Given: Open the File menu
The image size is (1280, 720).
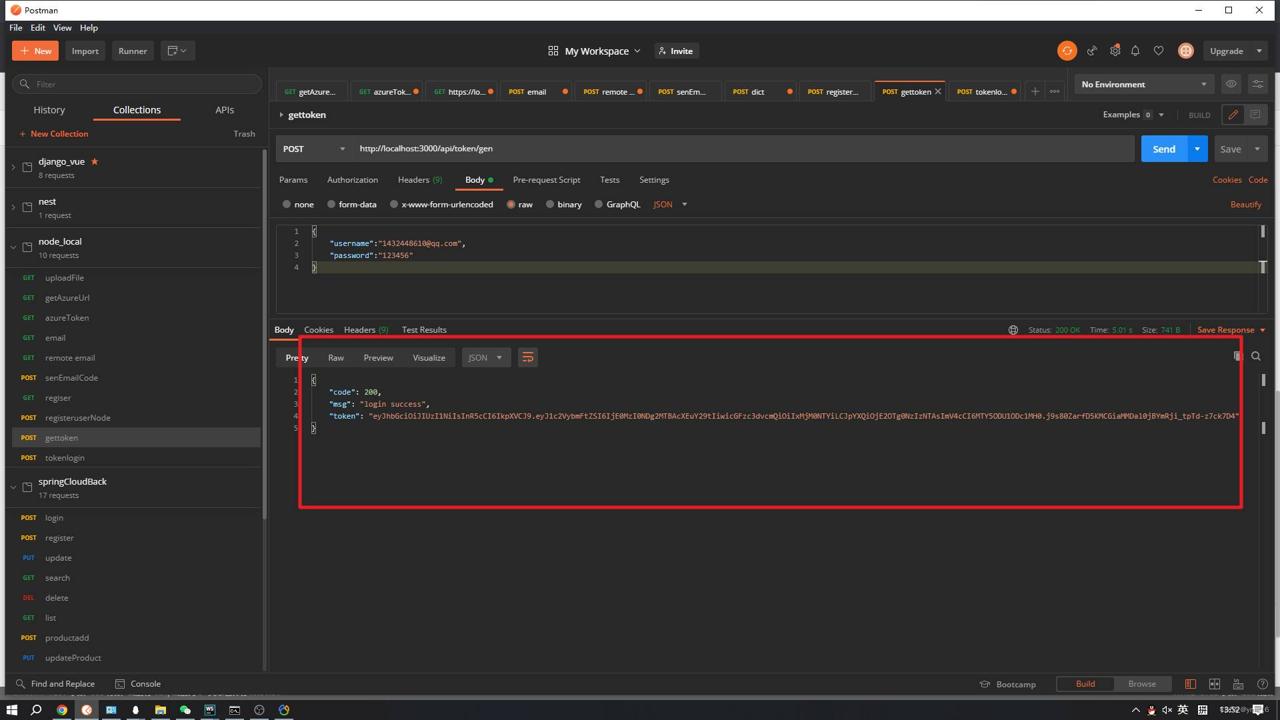Looking at the screenshot, I should point(16,28).
